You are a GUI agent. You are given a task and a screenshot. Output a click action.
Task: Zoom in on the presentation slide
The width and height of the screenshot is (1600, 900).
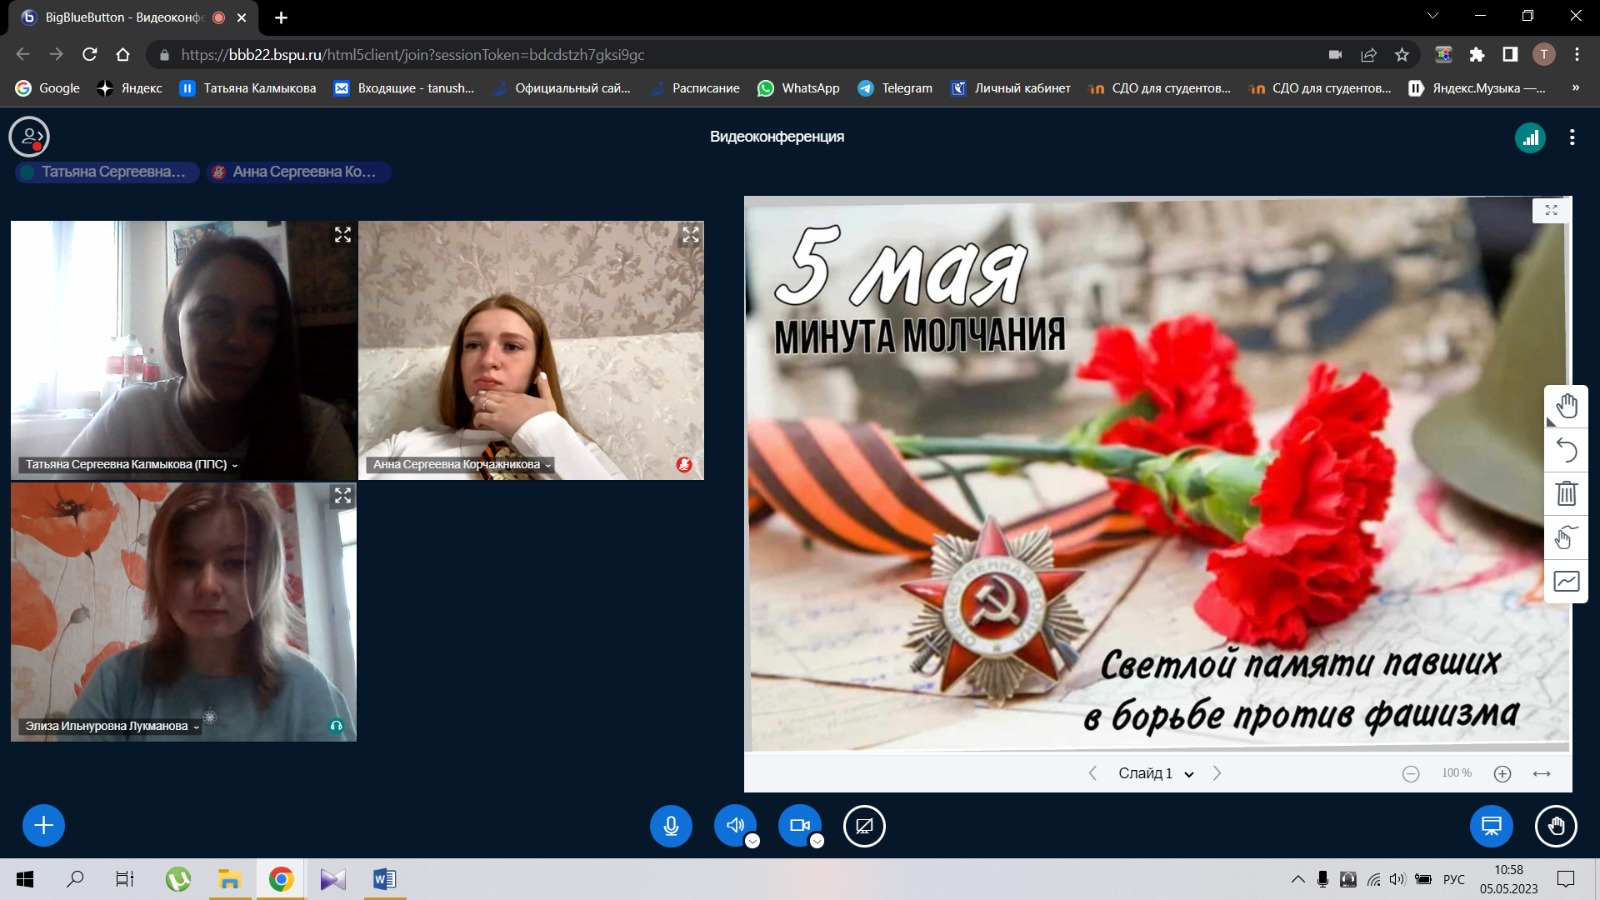coord(1502,773)
